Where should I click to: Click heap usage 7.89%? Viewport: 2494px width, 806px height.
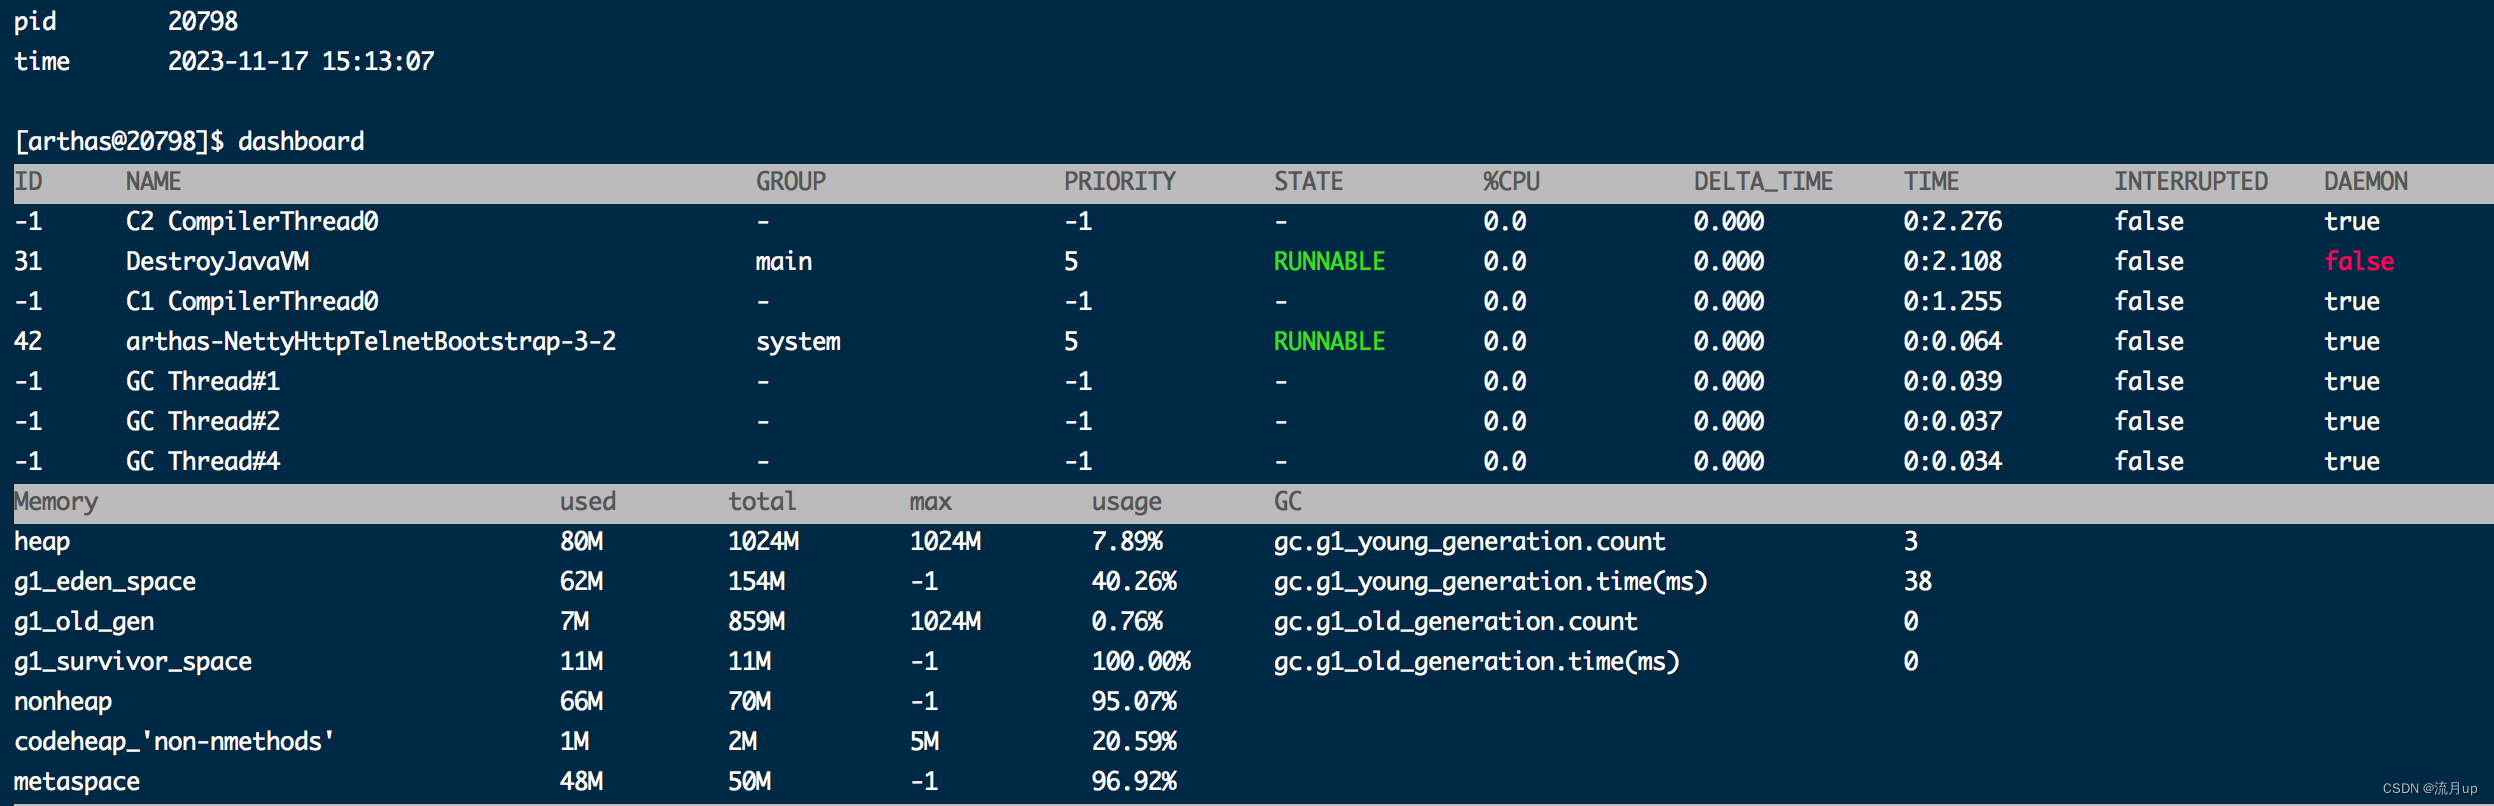(x=1127, y=541)
